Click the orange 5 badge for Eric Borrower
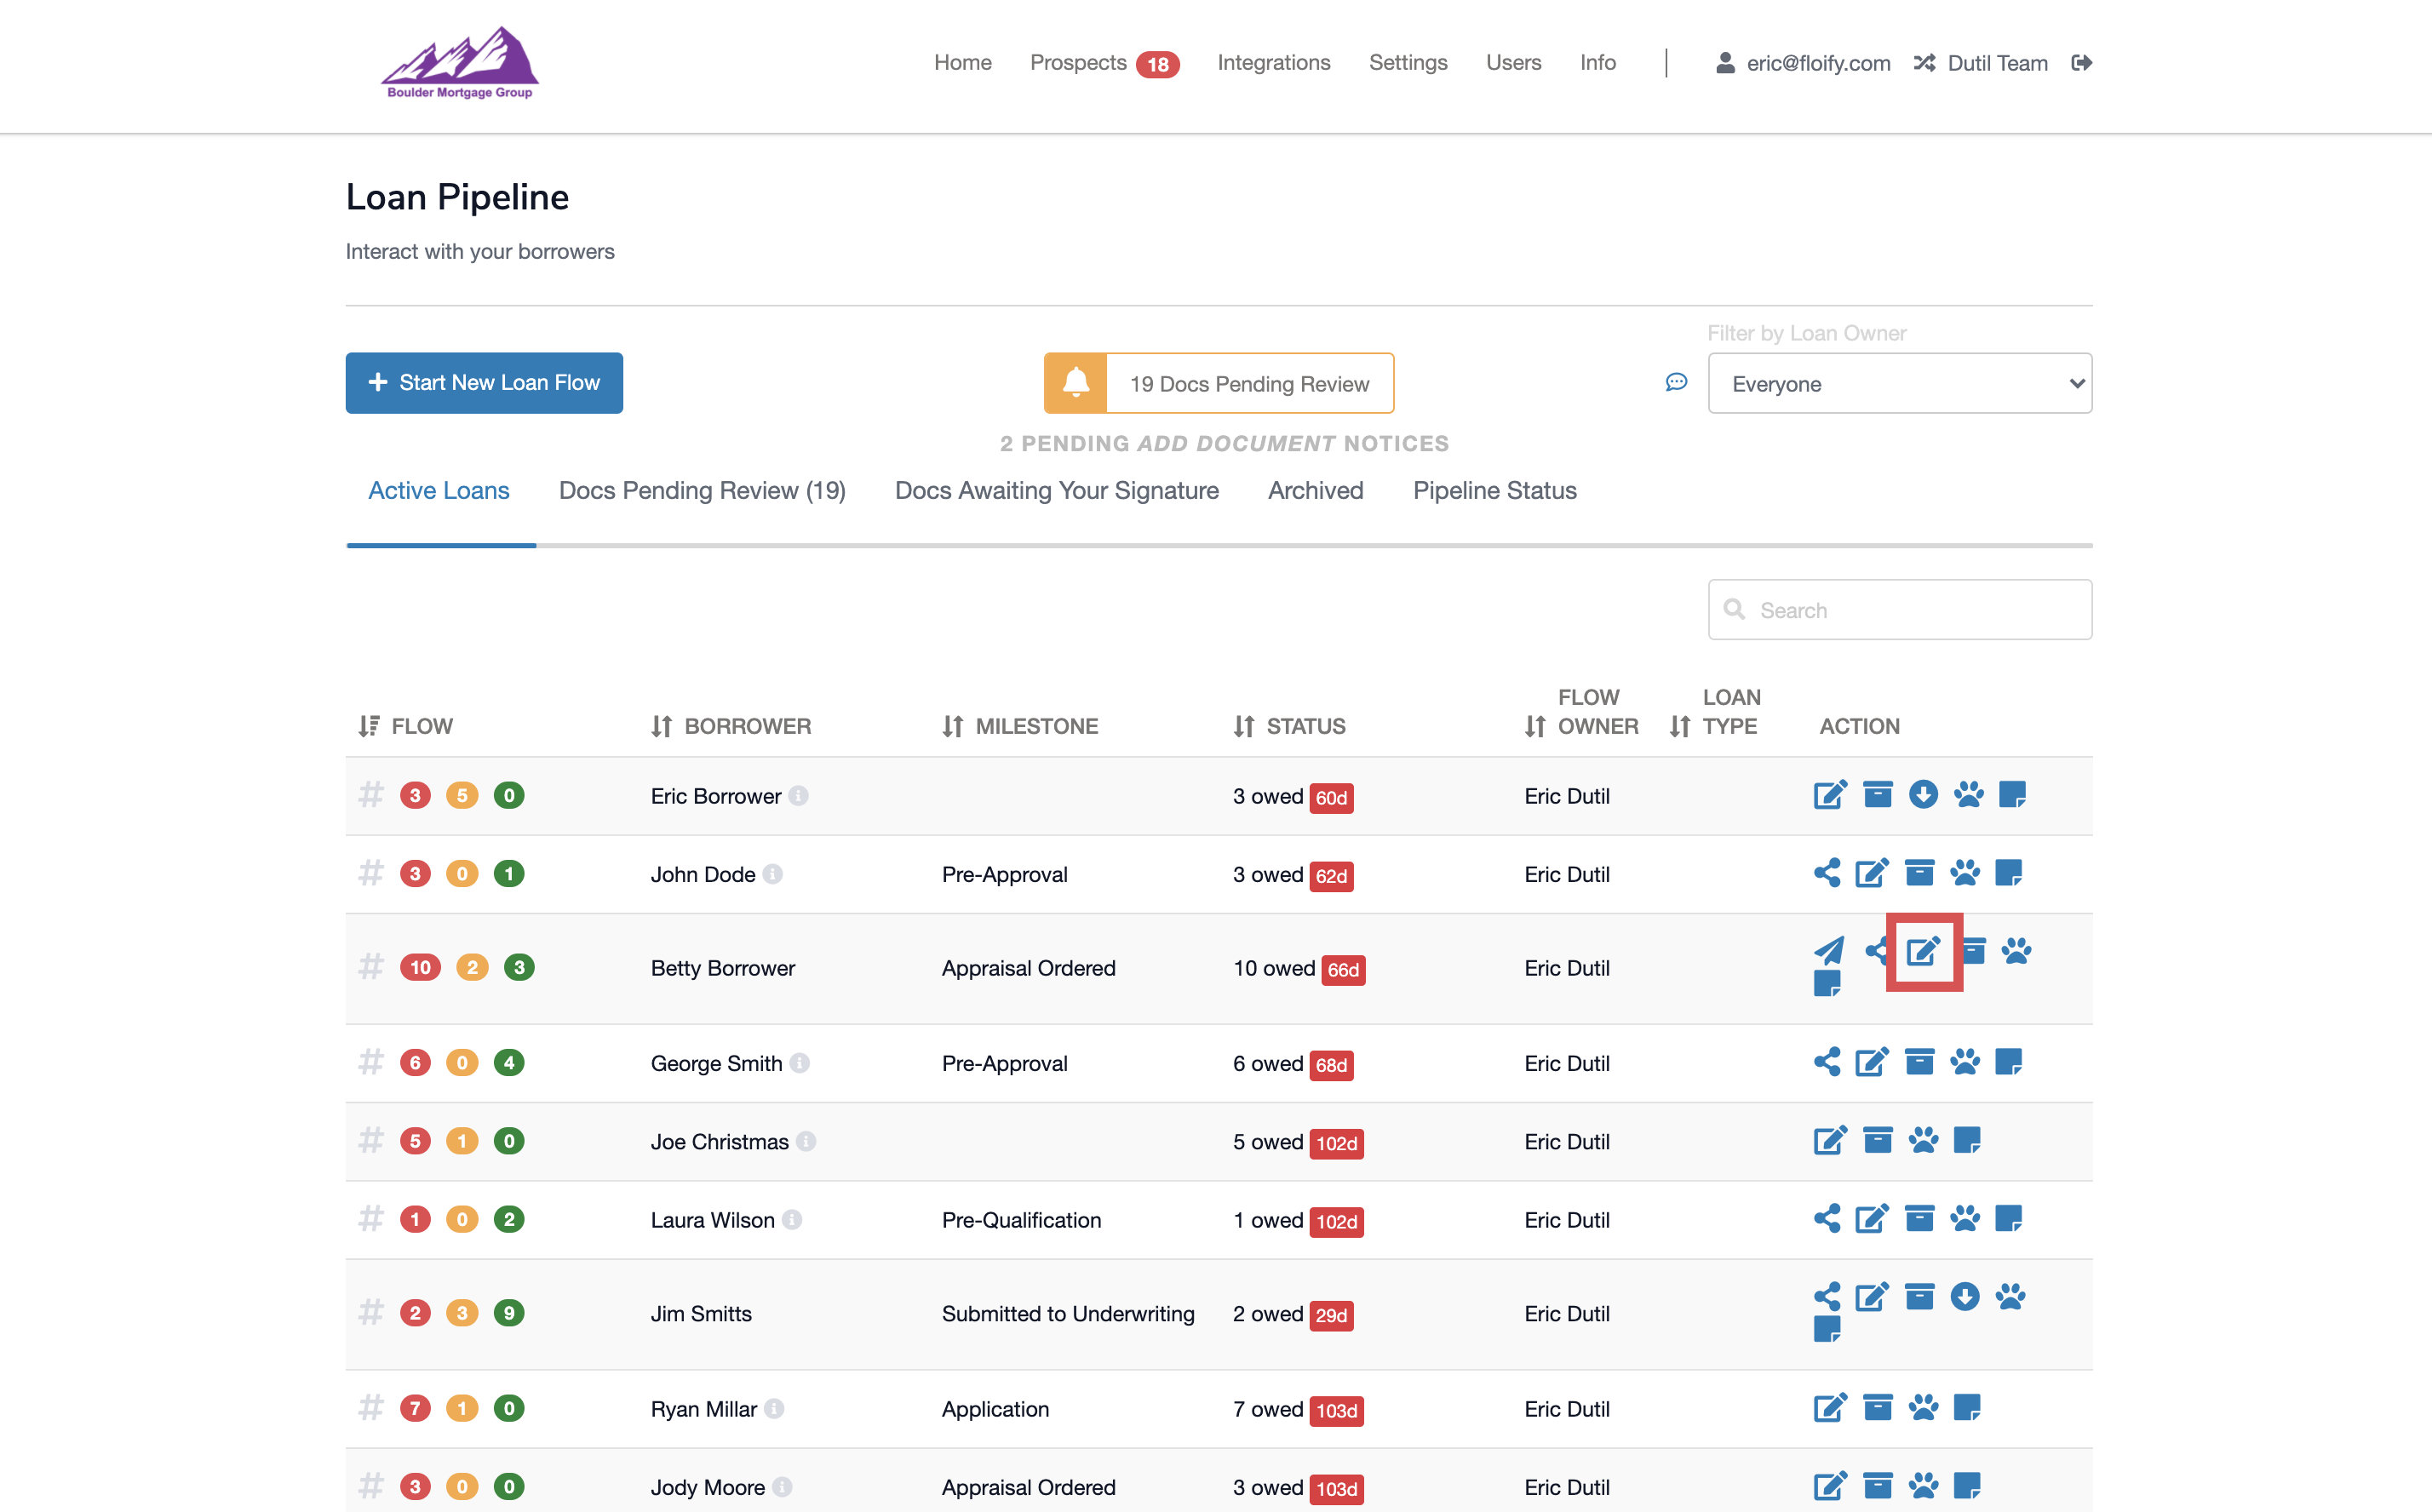This screenshot has width=2432, height=1512. point(461,795)
